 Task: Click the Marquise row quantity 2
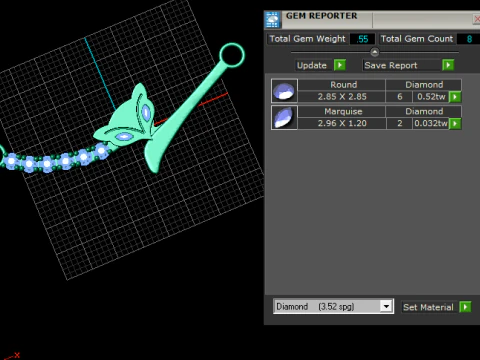pyautogui.click(x=399, y=123)
